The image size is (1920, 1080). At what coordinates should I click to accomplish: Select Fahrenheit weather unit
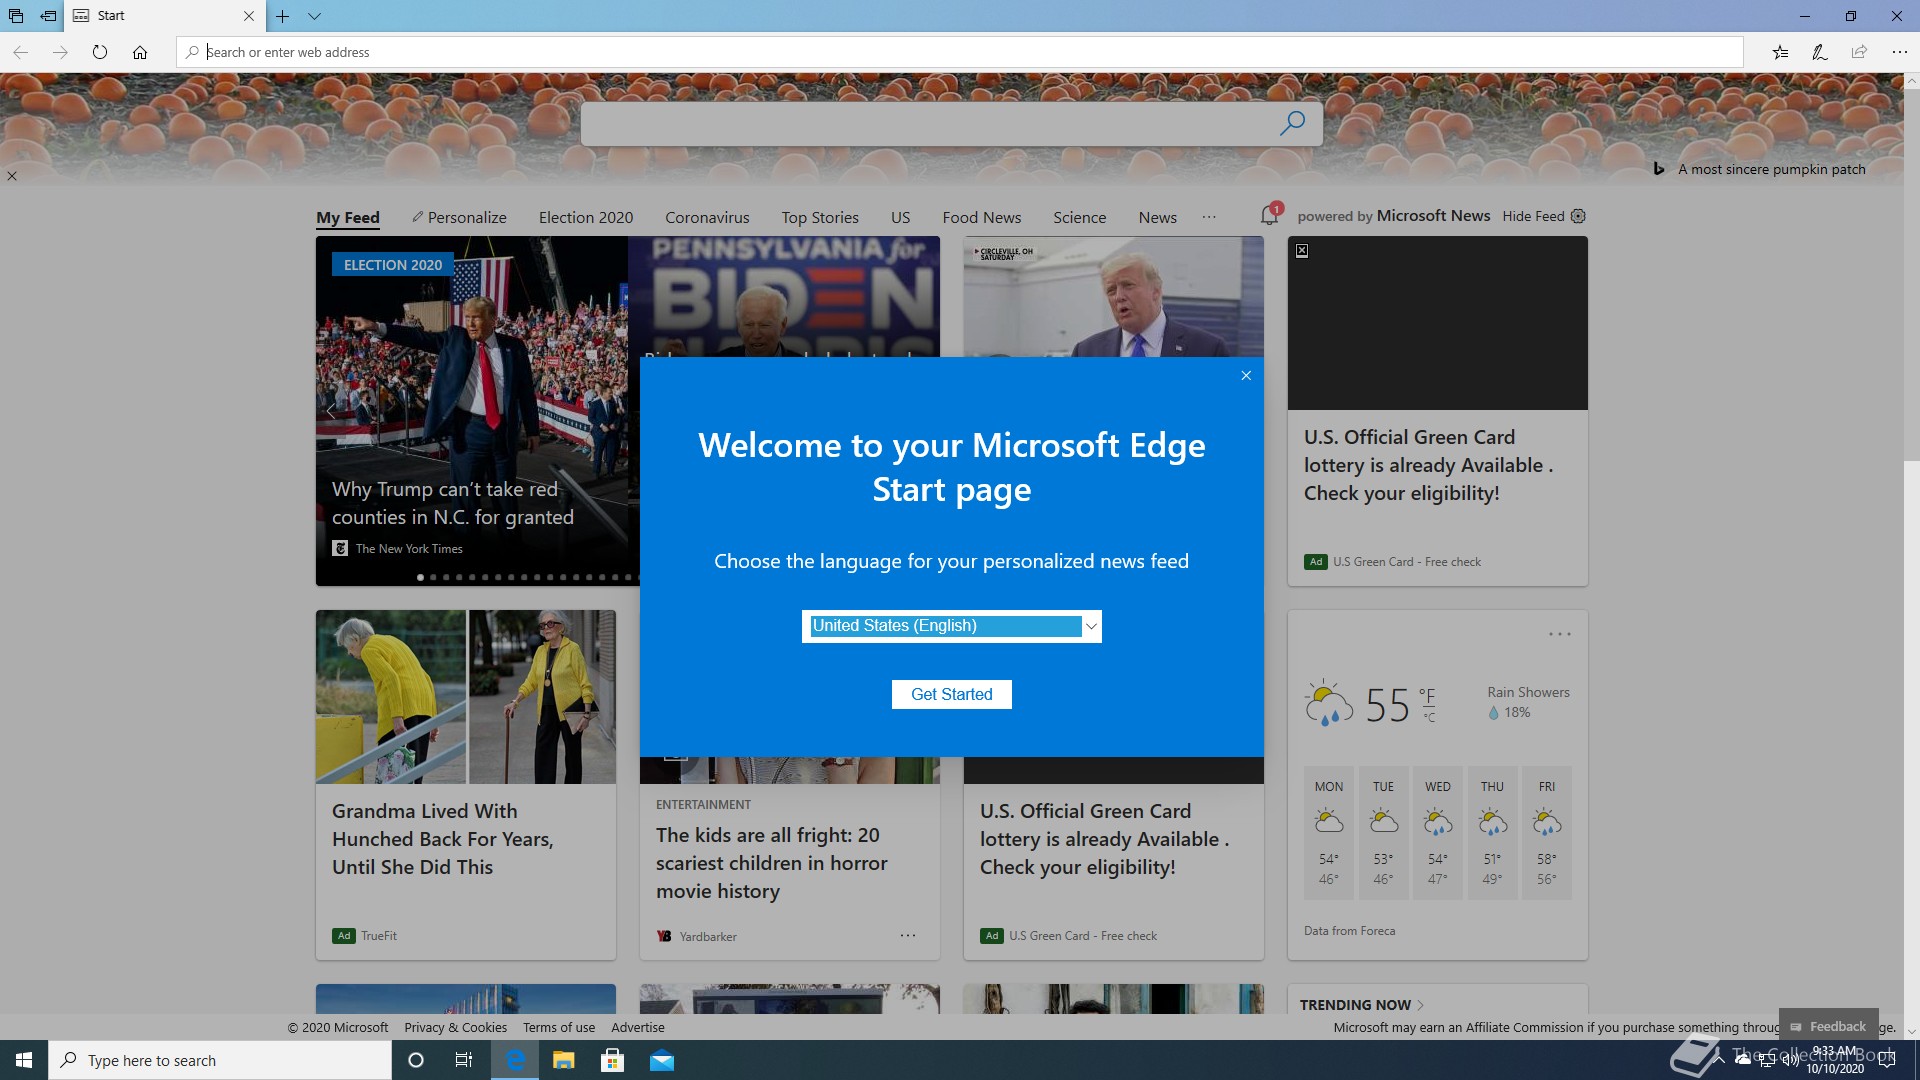(x=1427, y=695)
